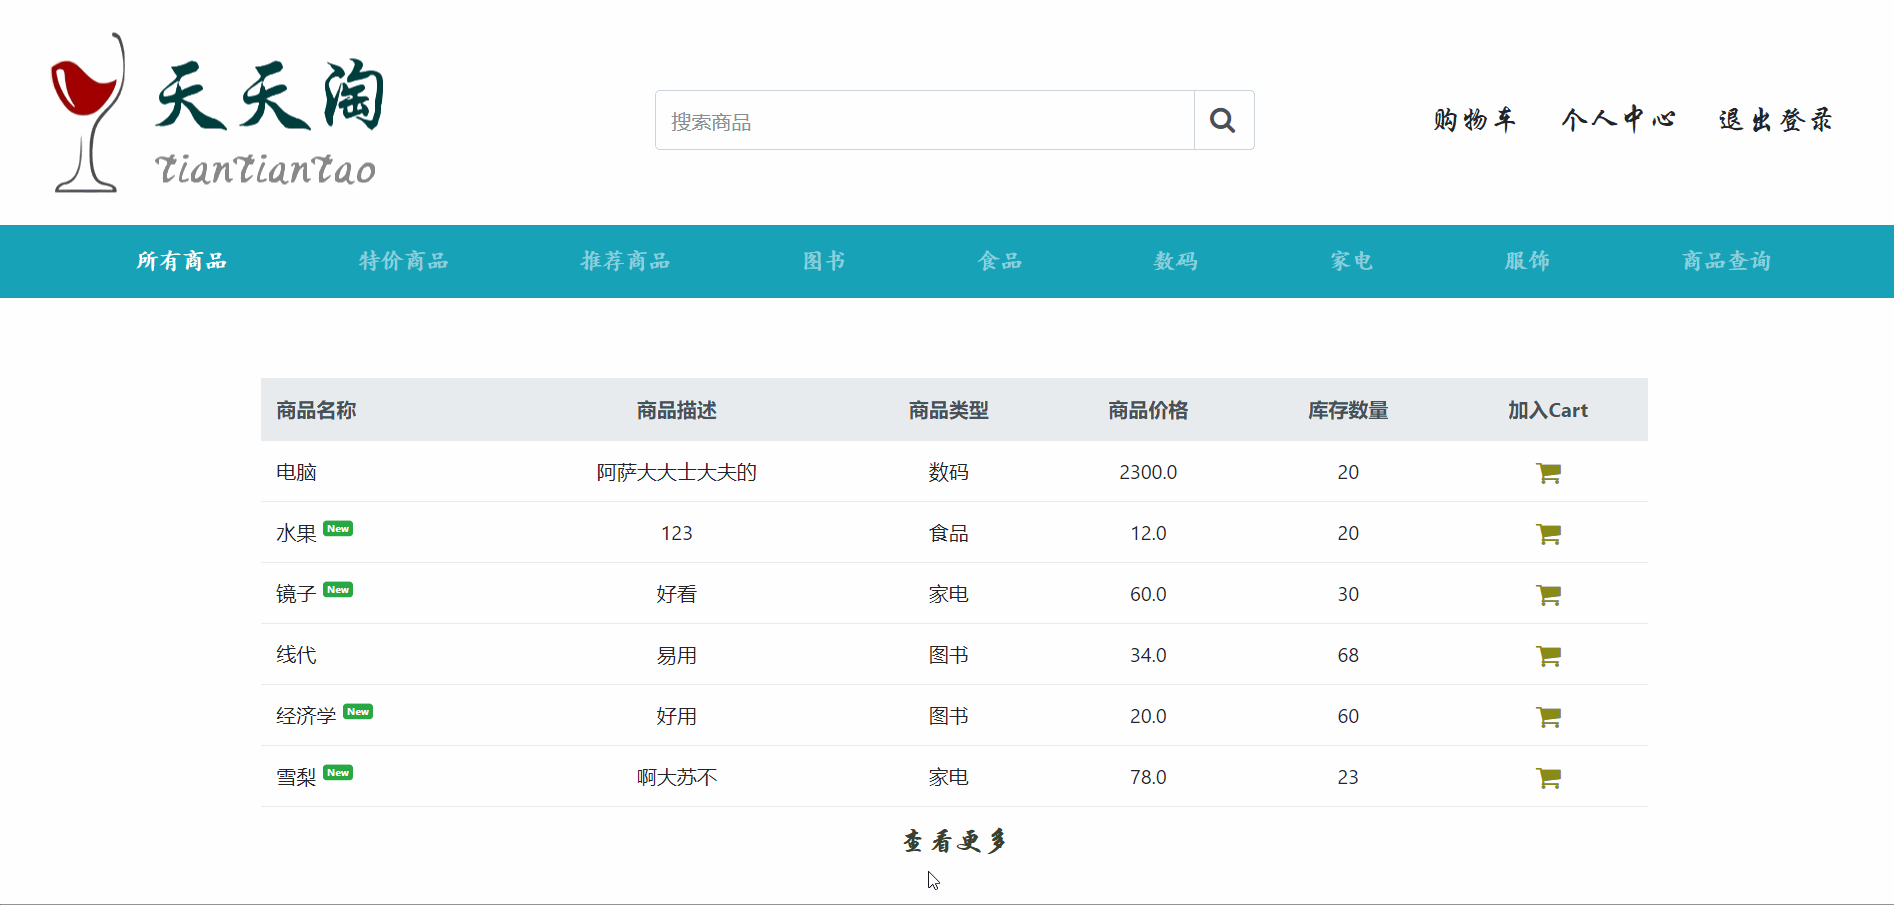1894x905 pixels.
Task: Focus the 搜索商品 search box
Action: 925,120
